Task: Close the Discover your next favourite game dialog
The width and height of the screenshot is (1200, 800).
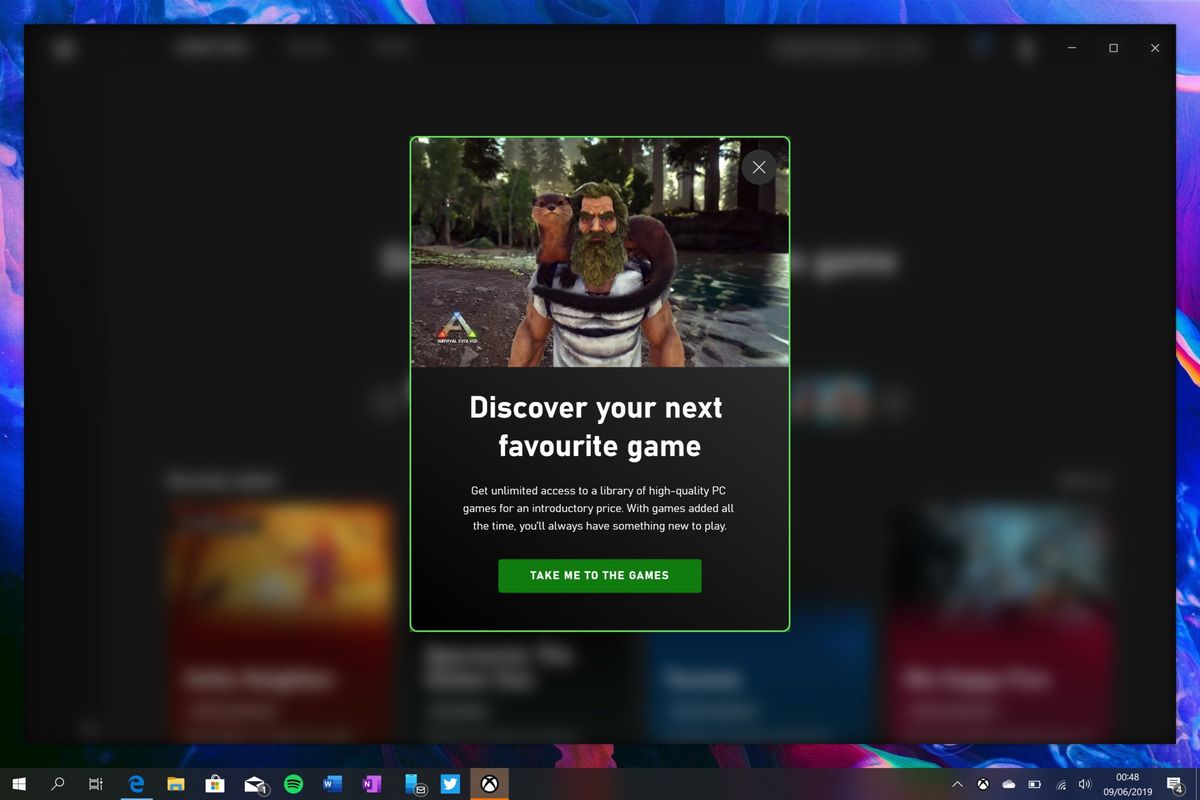Action: tap(759, 168)
